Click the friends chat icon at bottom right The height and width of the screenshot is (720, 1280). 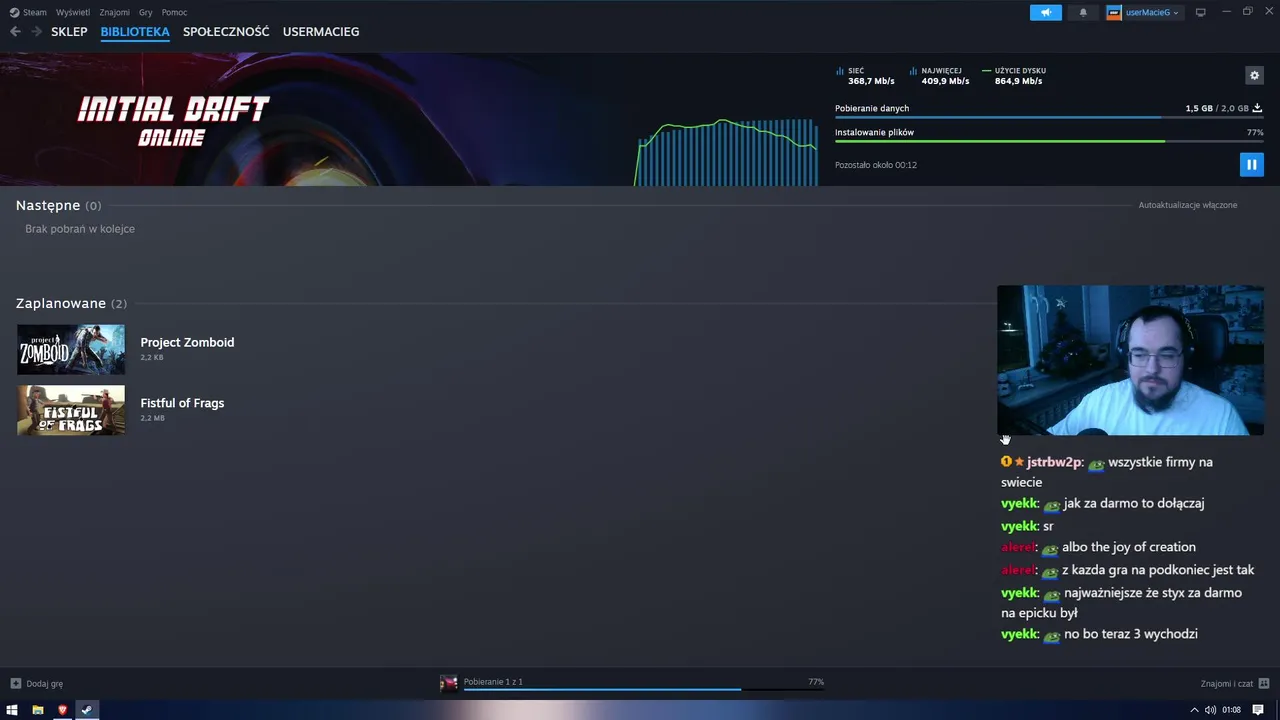(1264, 684)
